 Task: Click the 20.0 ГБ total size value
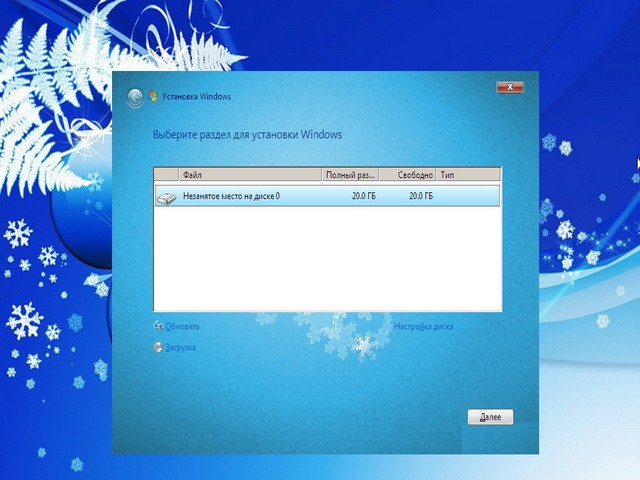tap(364, 196)
